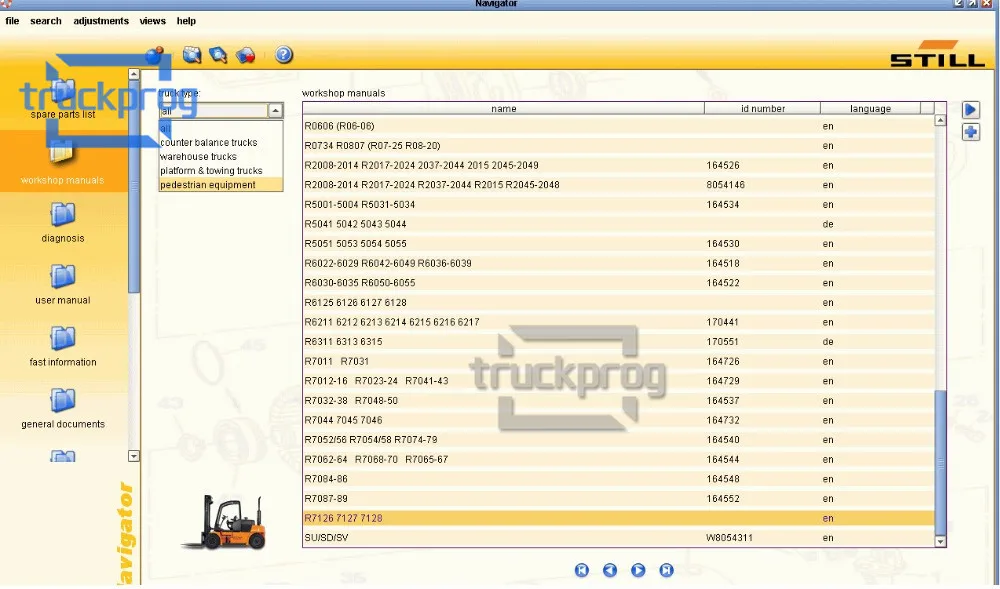1000x589 pixels.
Task: Click the toolbar icon with red heart
Action: click(x=246, y=55)
